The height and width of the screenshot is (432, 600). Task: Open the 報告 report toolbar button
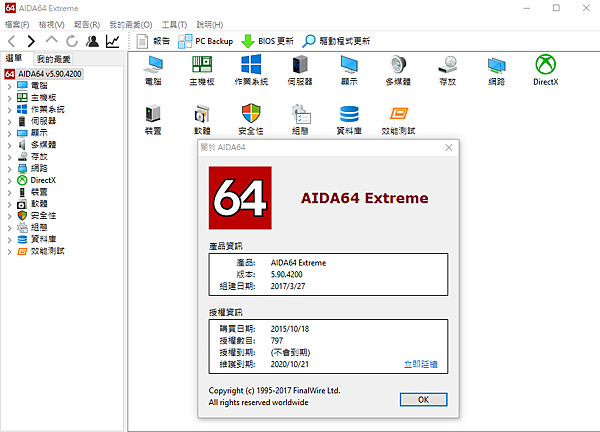pyautogui.click(x=153, y=41)
